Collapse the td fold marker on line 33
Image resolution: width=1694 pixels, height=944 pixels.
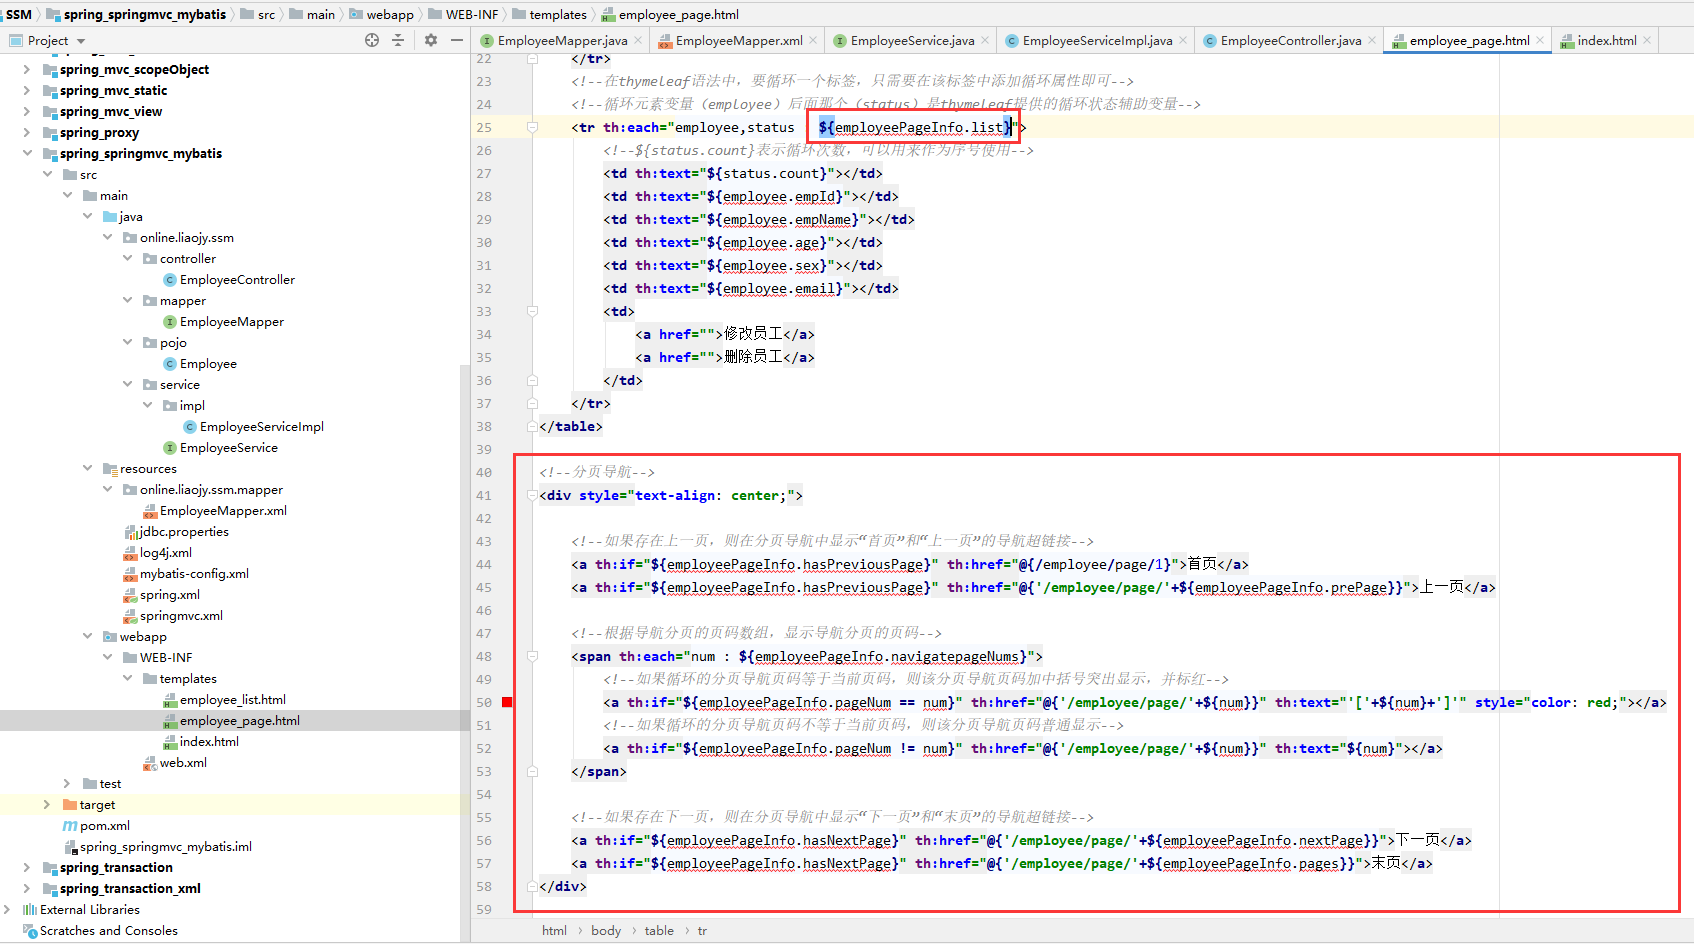(x=532, y=311)
